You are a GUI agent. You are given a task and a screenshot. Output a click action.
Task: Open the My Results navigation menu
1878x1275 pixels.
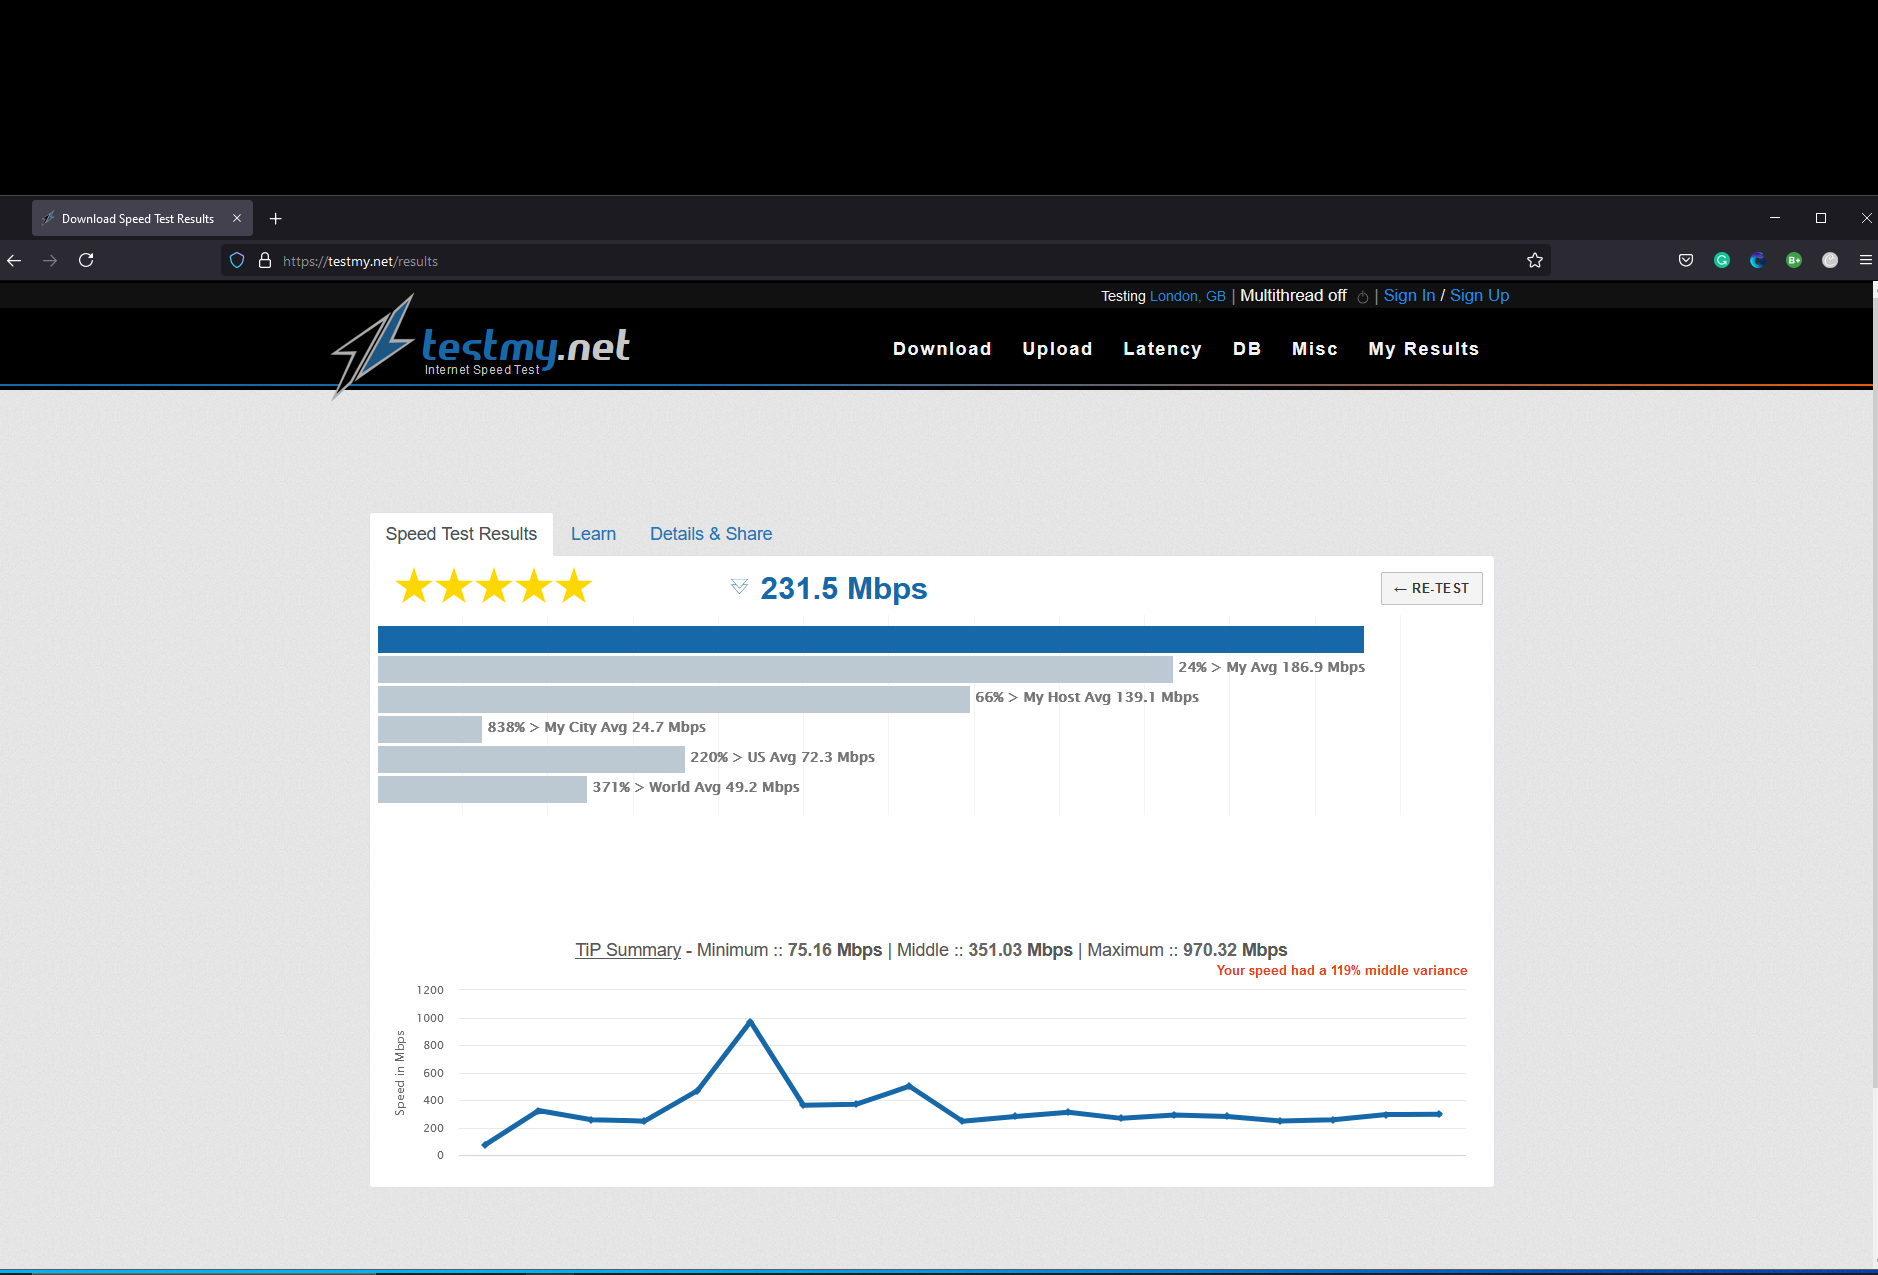[1423, 349]
